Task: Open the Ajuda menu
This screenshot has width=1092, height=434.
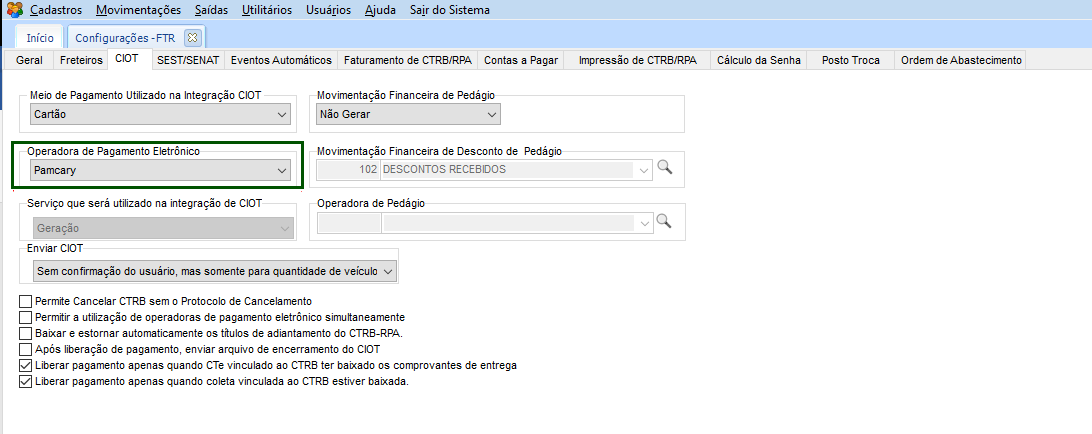Action: [380, 10]
